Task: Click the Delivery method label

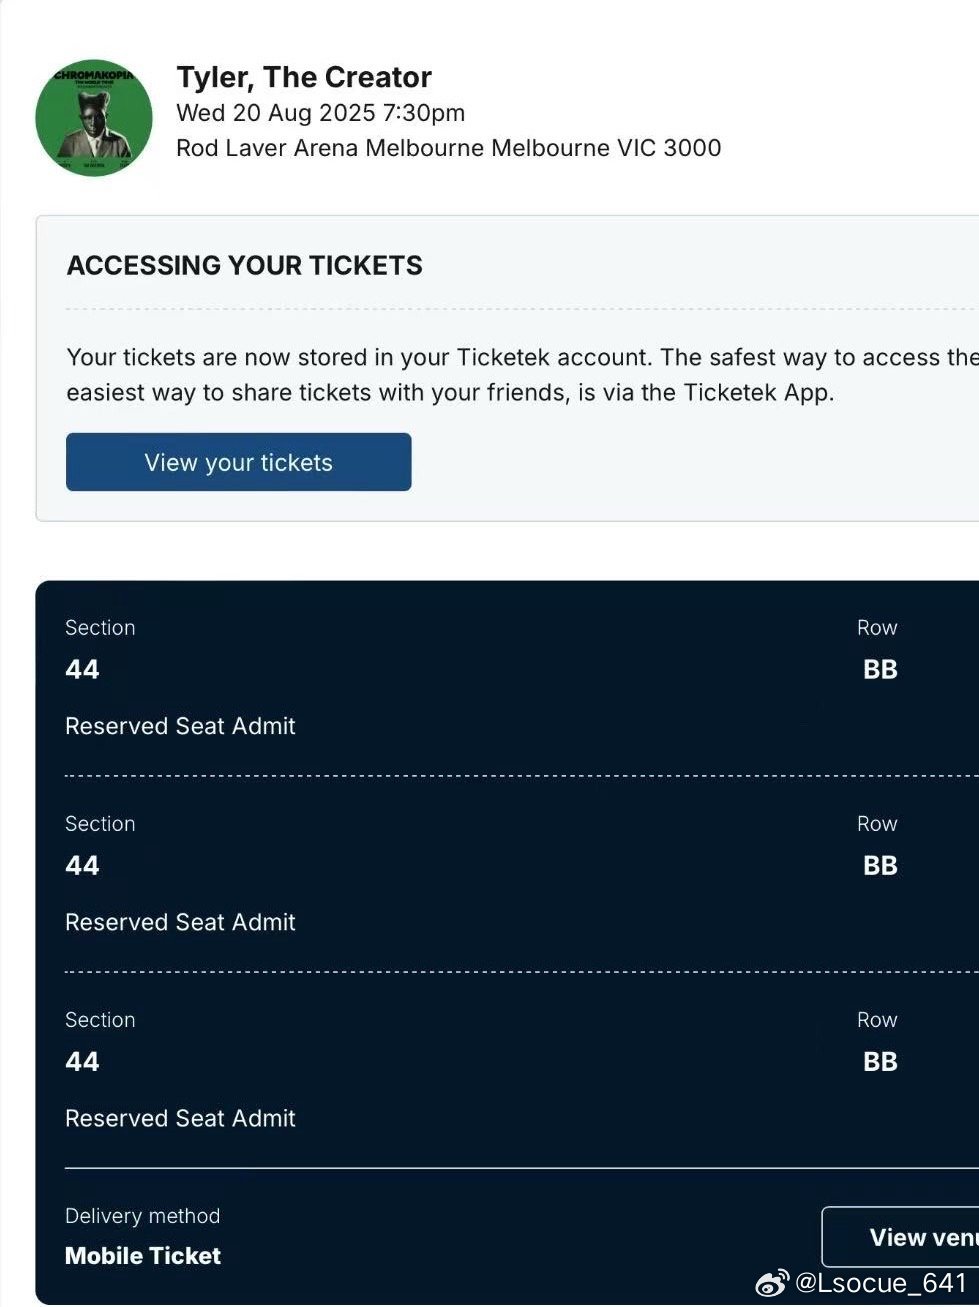Action: [x=142, y=1216]
